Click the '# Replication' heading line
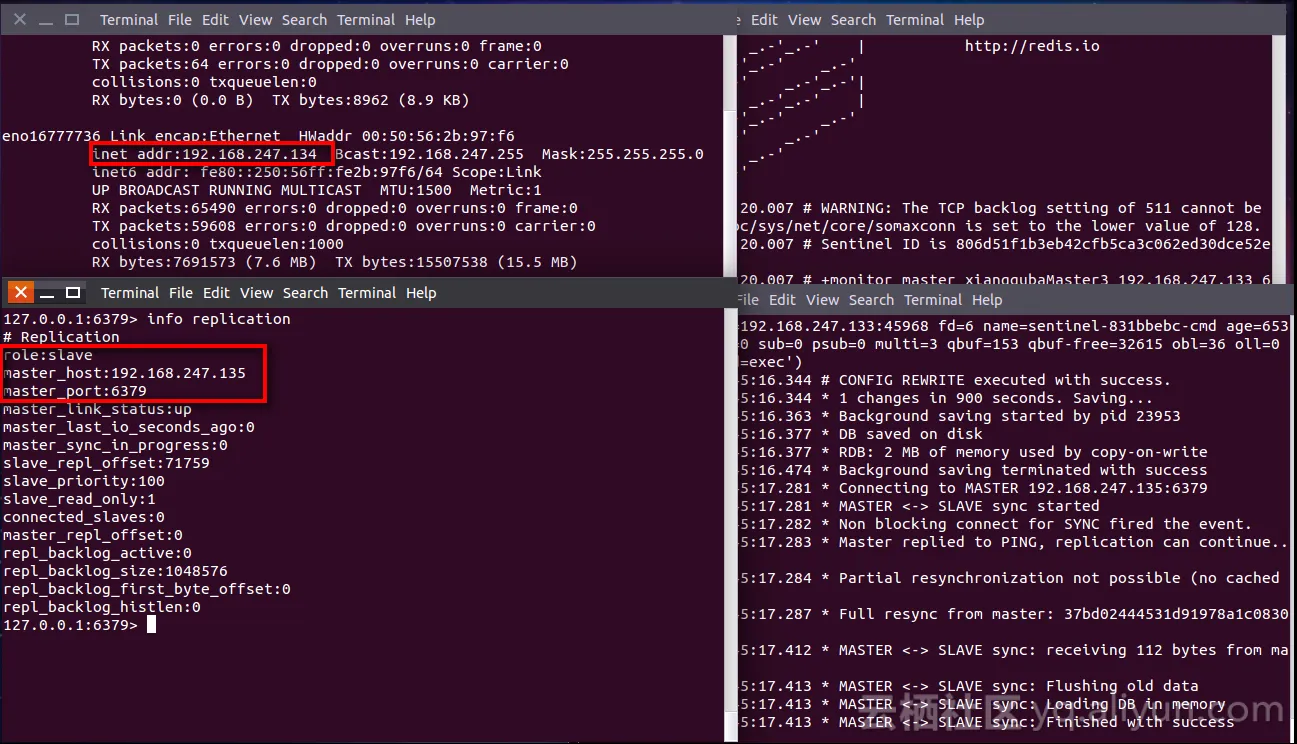 coord(61,337)
